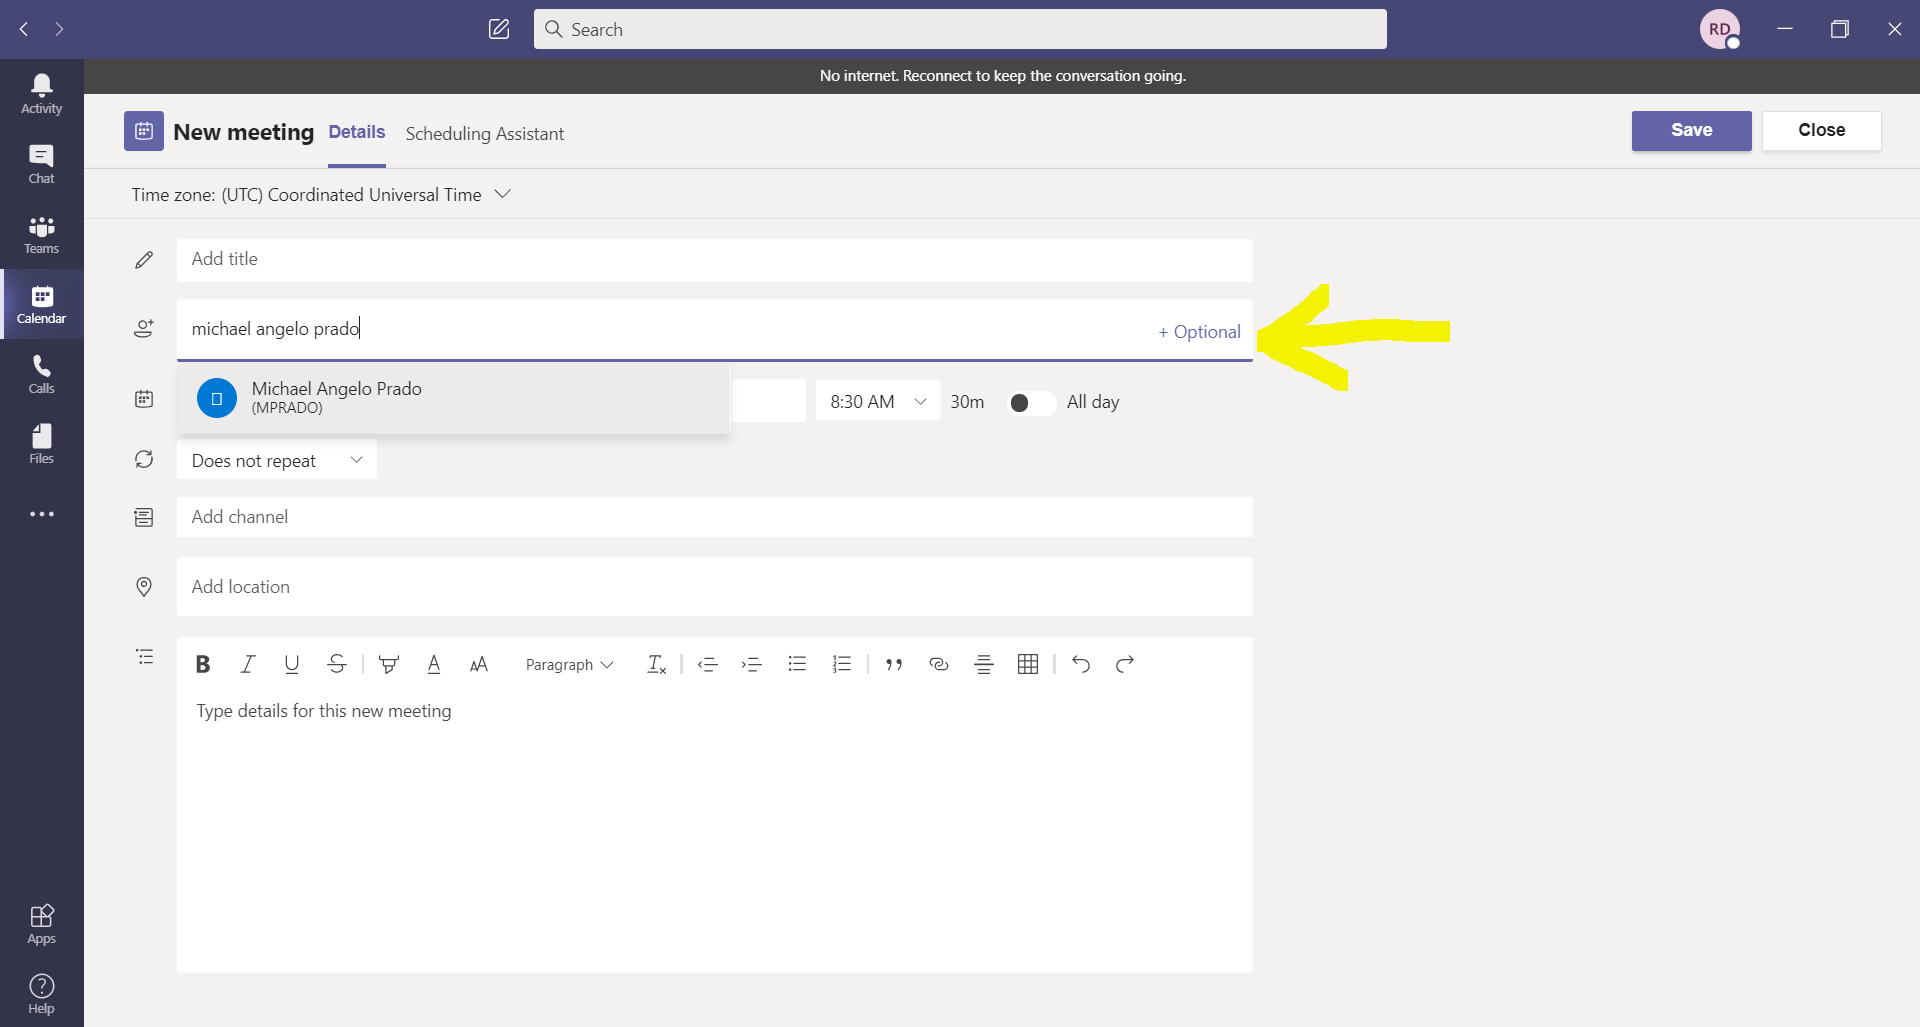Insert a table

[1028, 664]
